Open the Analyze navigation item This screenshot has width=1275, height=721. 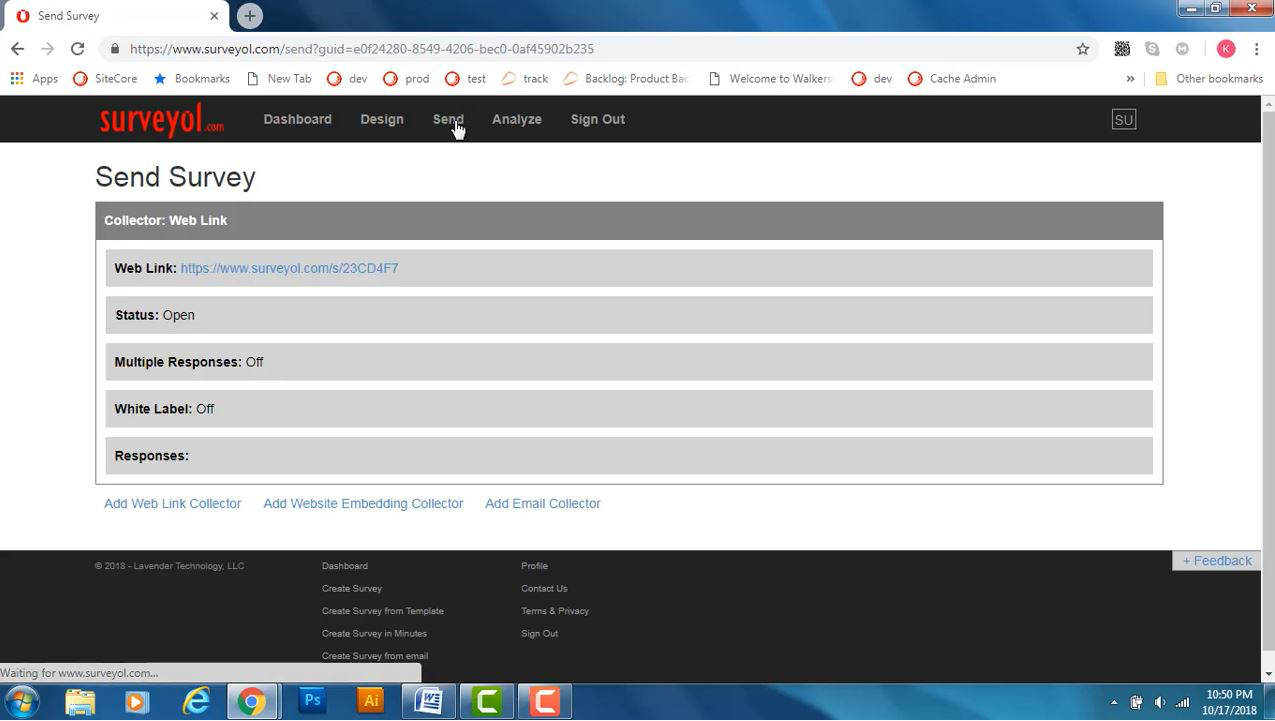(517, 119)
